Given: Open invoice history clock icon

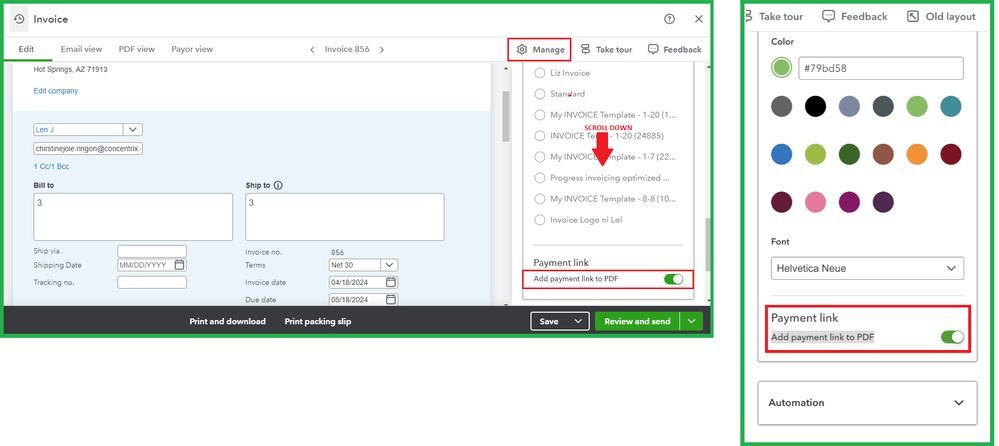Looking at the screenshot, I should (19, 19).
